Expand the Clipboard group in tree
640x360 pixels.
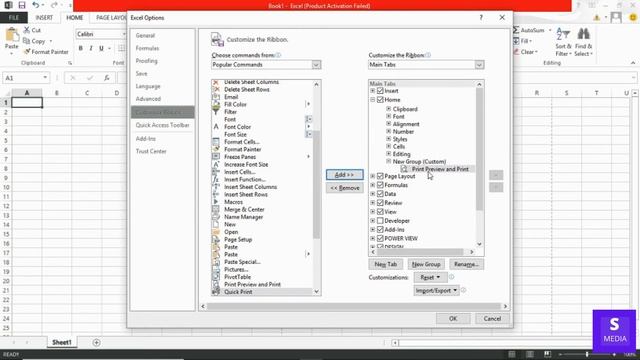tap(389, 109)
